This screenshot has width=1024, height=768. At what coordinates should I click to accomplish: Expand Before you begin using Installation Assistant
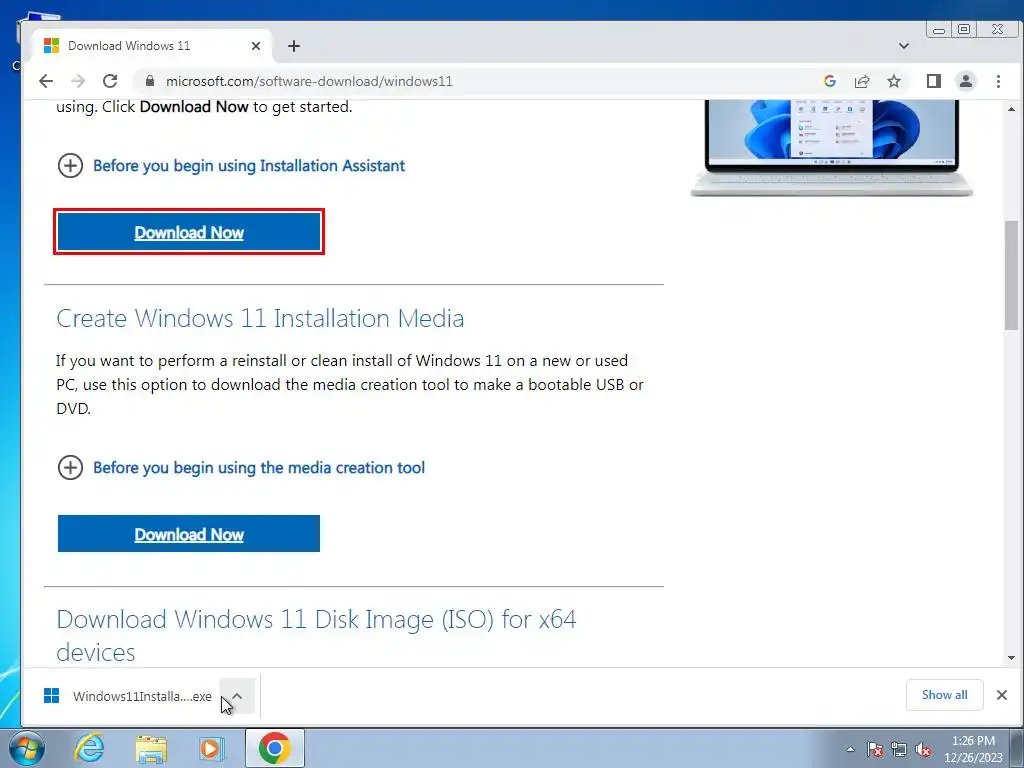click(231, 166)
